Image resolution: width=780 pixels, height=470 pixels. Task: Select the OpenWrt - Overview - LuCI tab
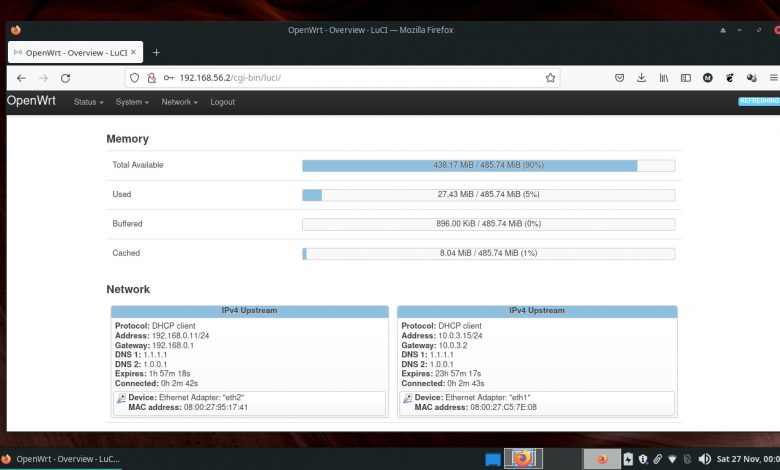click(x=75, y=52)
